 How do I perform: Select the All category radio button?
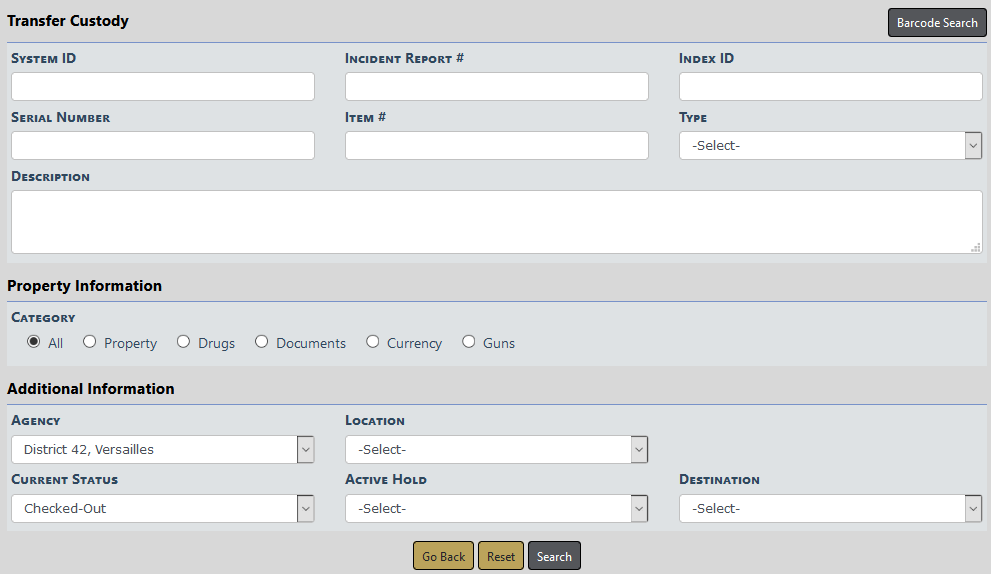coord(34,342)
